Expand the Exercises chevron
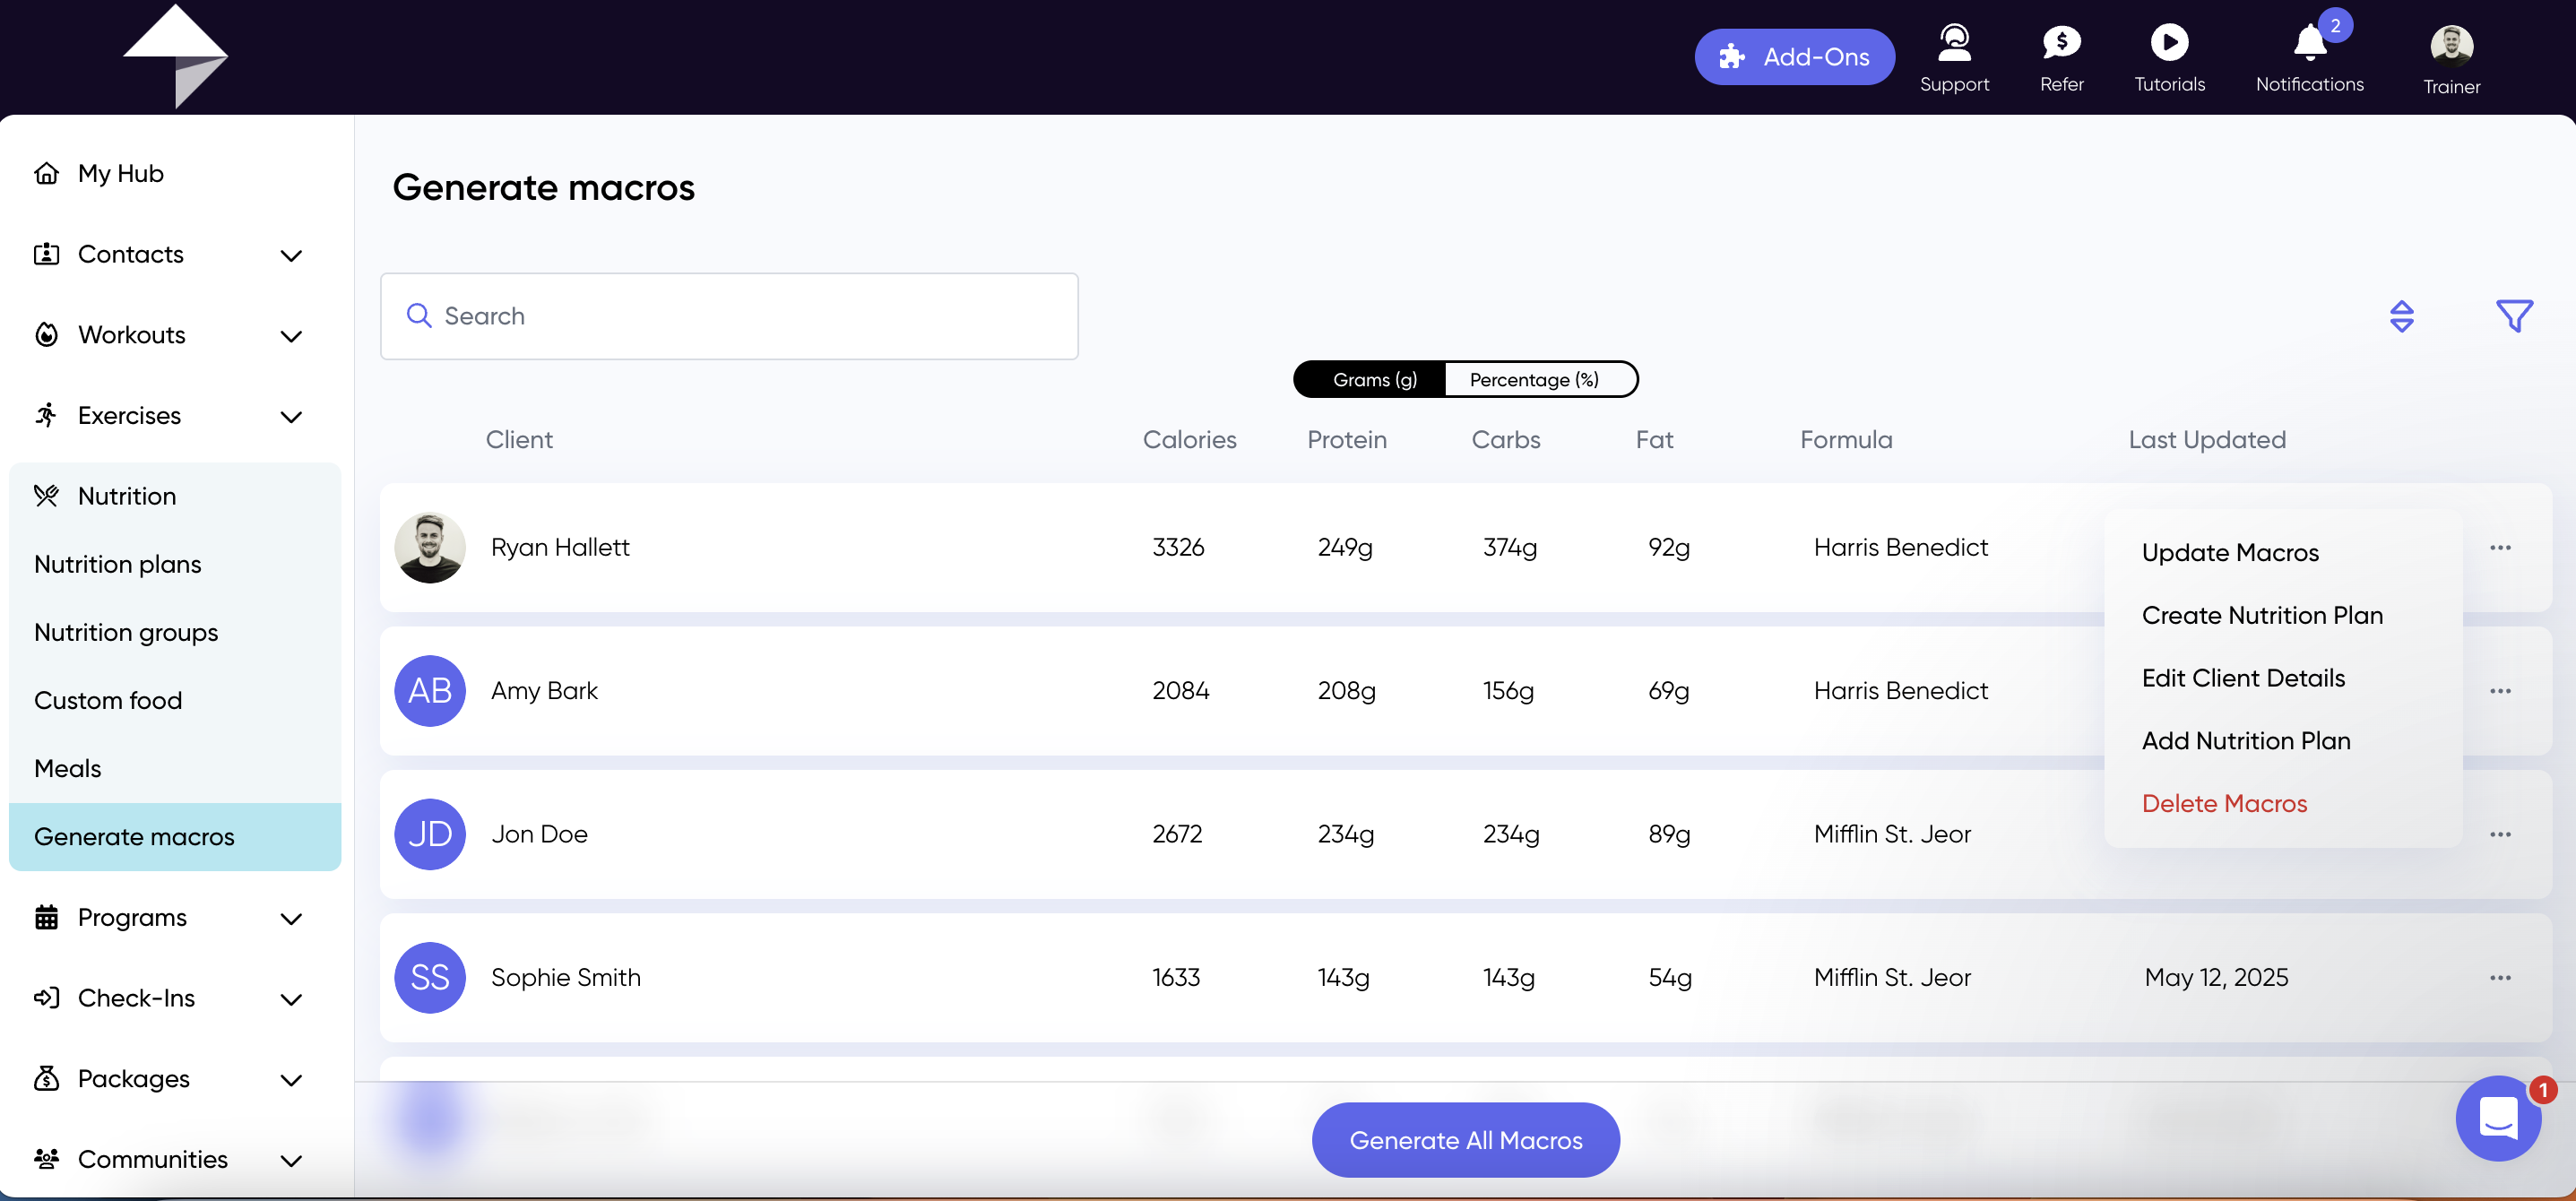Image resolution: width=2576 pixels, height=1201 pixels. click(291, 416)
